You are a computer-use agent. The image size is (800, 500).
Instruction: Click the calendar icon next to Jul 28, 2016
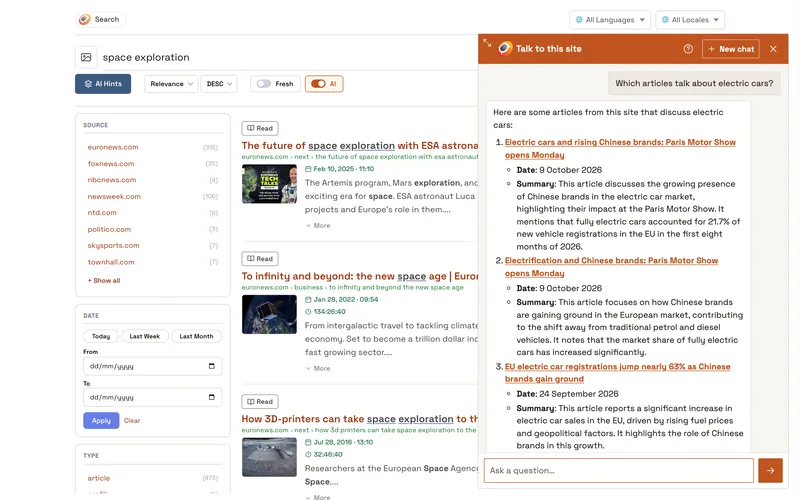[x=308, y=442]
